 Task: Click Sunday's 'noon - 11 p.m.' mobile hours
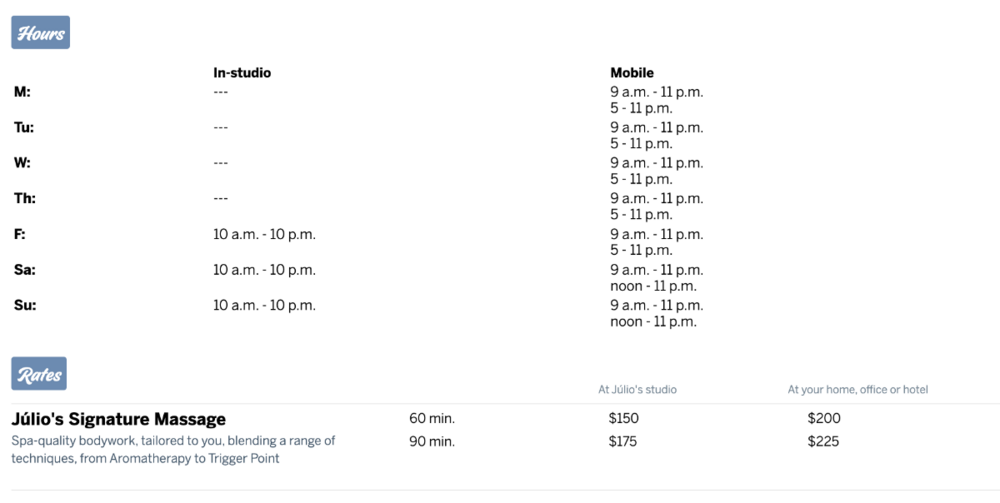[x=653, y=322]
